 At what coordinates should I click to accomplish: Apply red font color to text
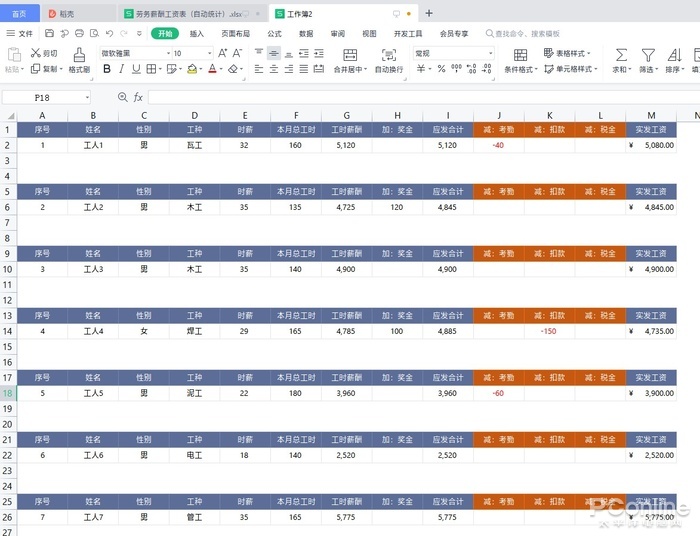coord(212,69)
